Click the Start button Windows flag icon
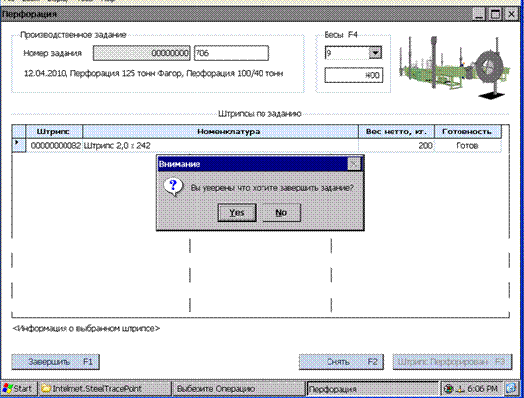 pos(7,388)
